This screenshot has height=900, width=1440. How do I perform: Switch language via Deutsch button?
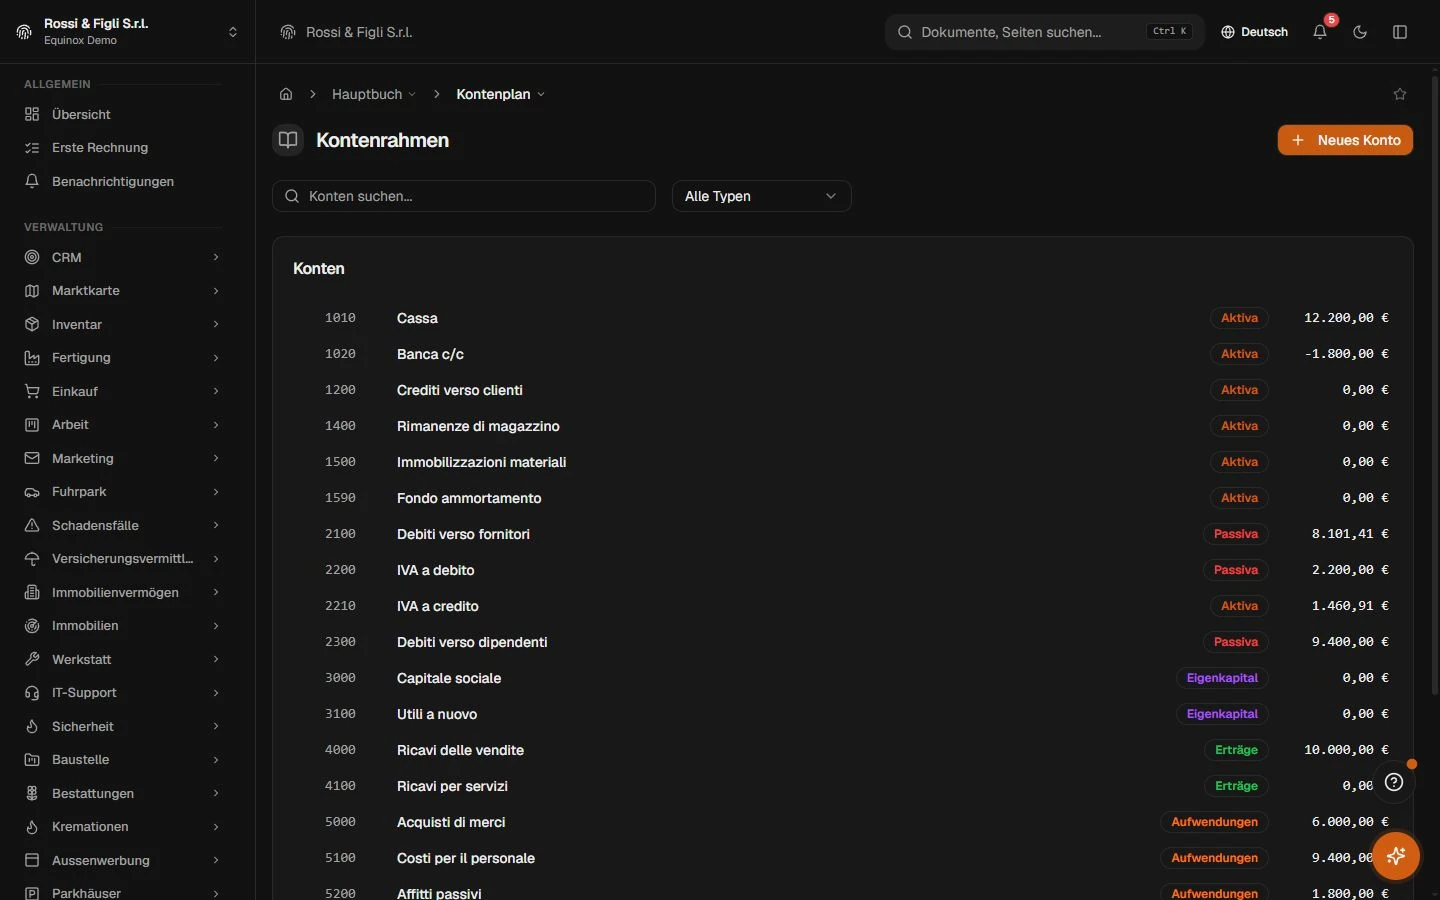1255,32
